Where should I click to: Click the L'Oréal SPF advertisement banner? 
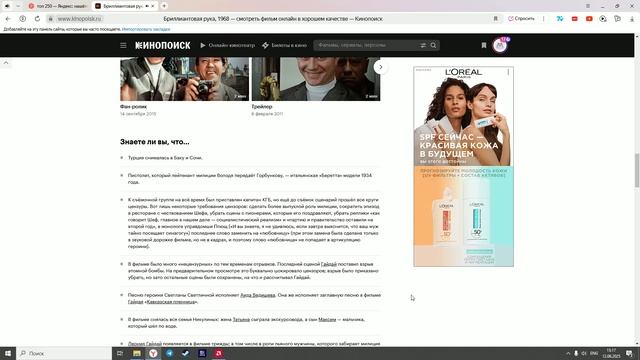464,167
